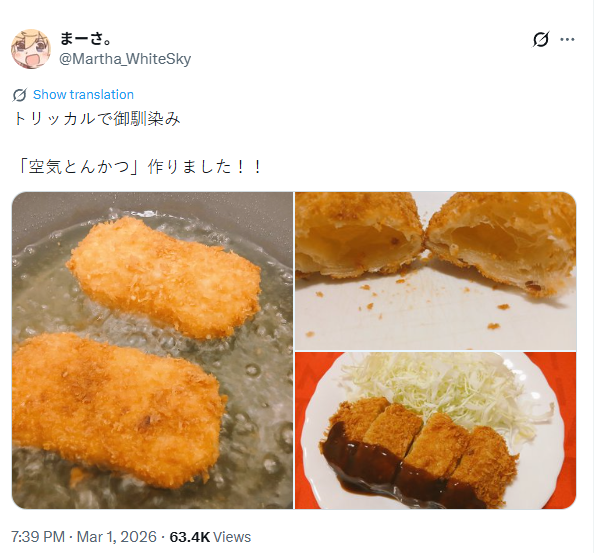Click the Grok icon beside Show translation
The image size is (594, 553).
tap(19, 95)
